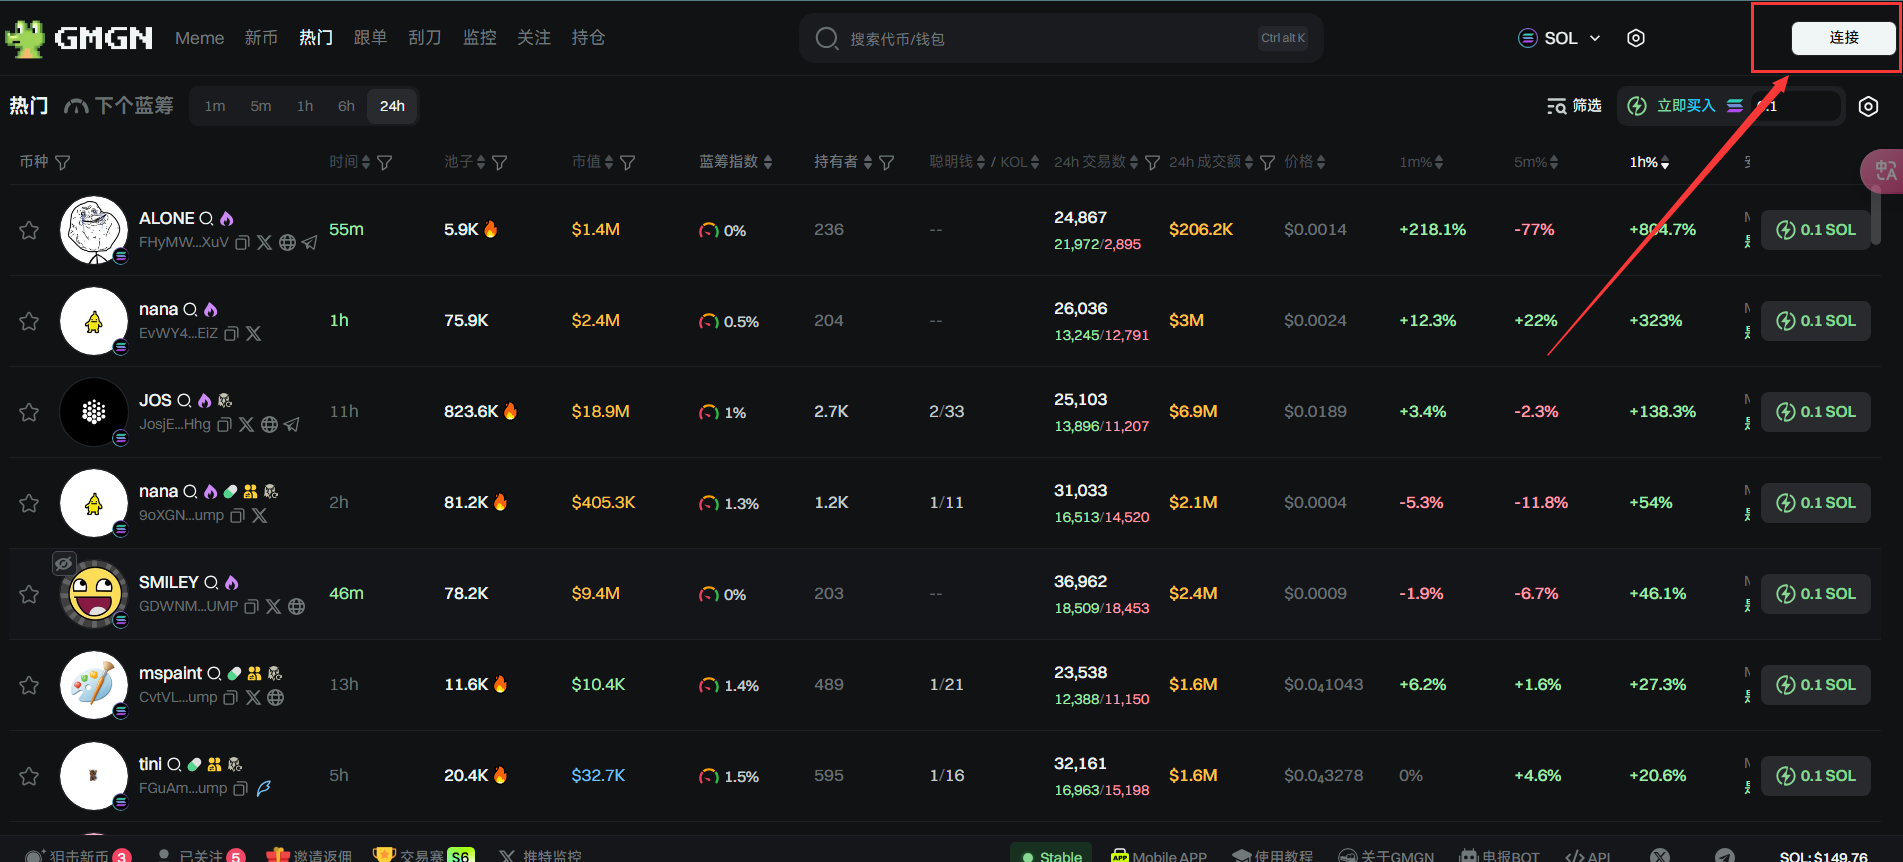Open ALONE website globe icon
Image resolution: width=1903 pixels, height=862 pixels.
[287, 243]
